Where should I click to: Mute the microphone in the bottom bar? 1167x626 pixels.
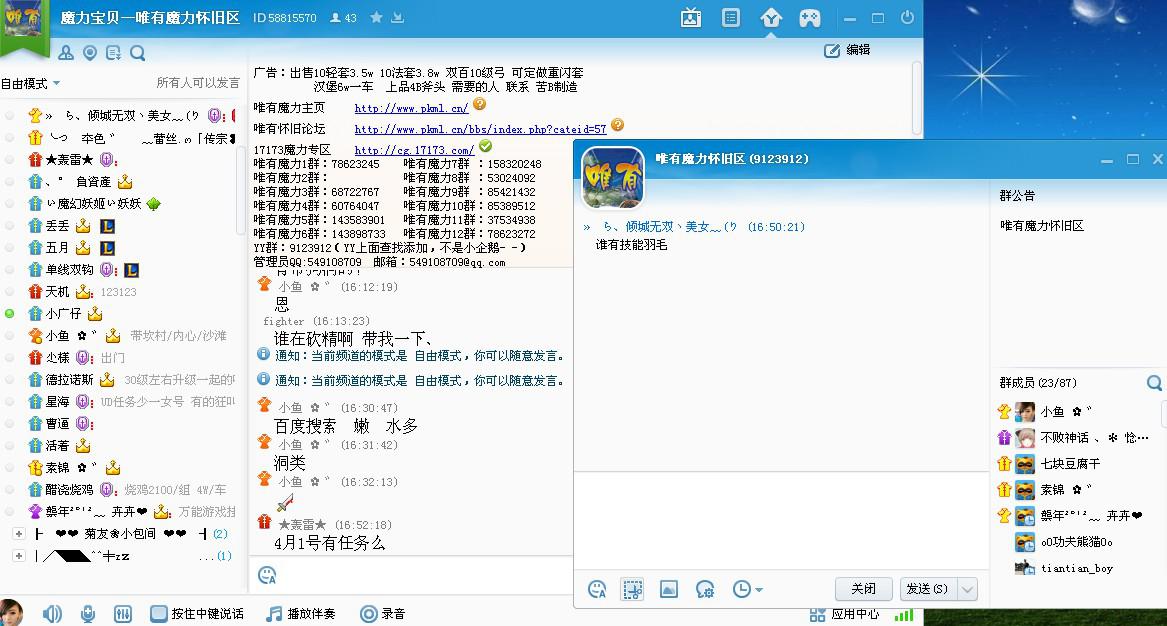[x=88, y=613]
